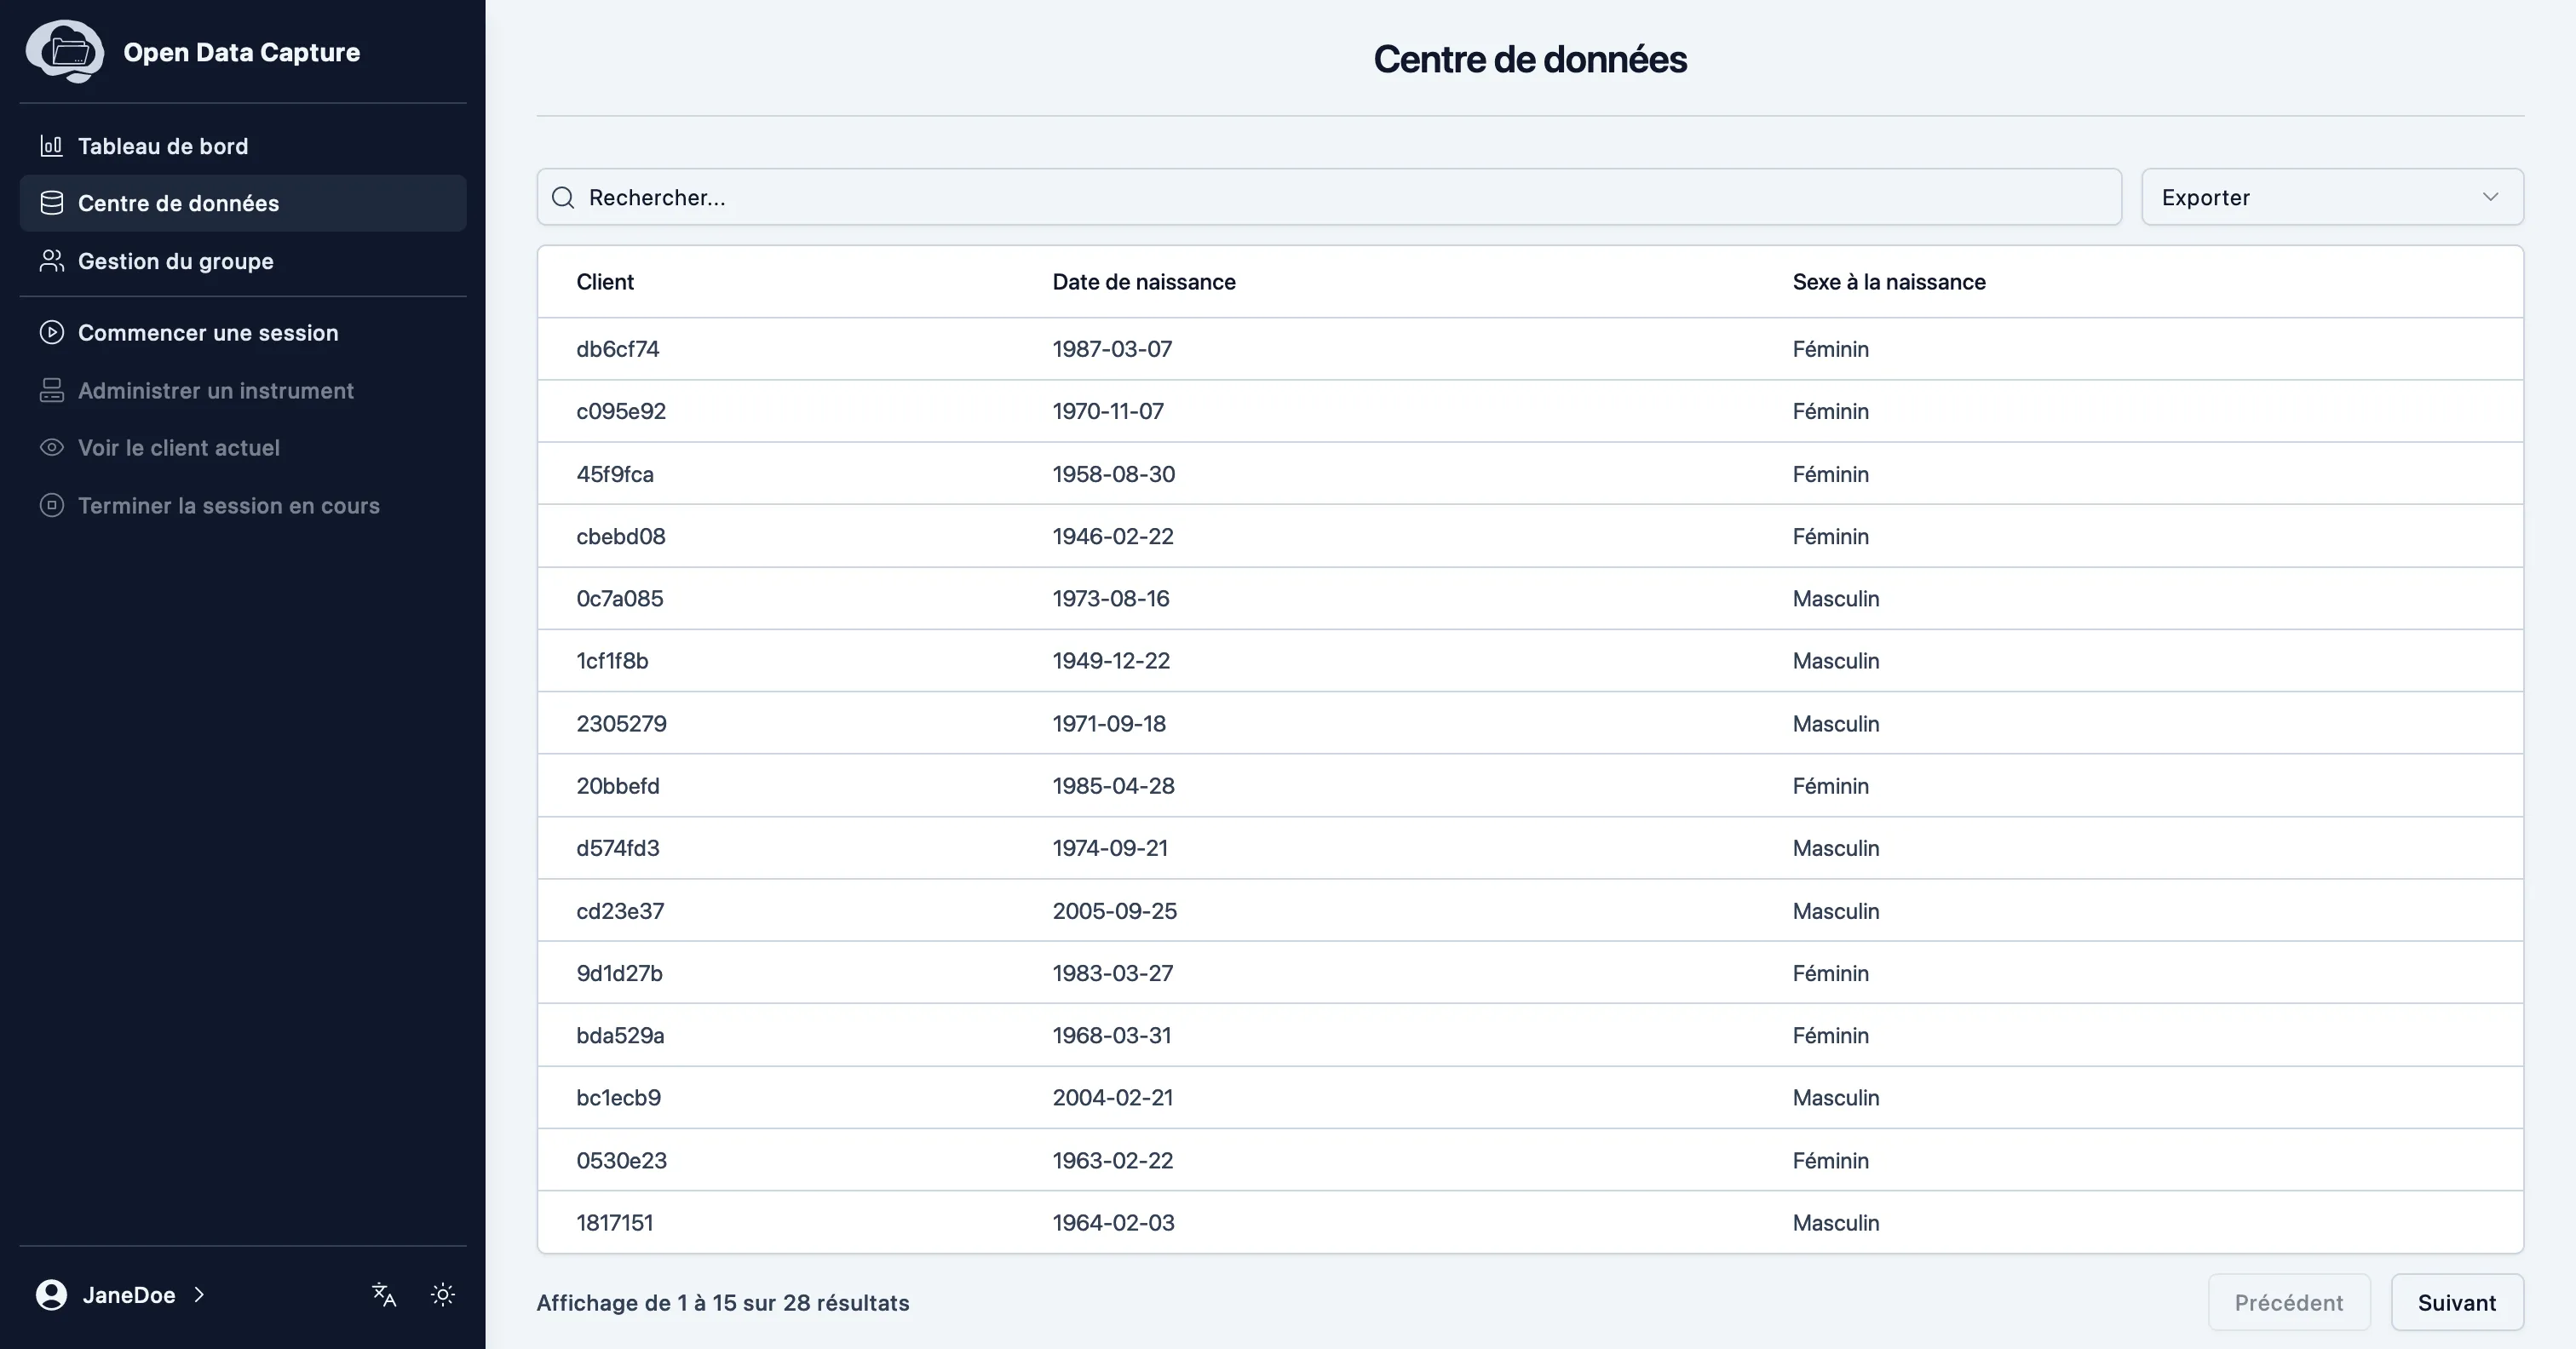Click Féminin in the 0530e23 row

(1831, 1160)
